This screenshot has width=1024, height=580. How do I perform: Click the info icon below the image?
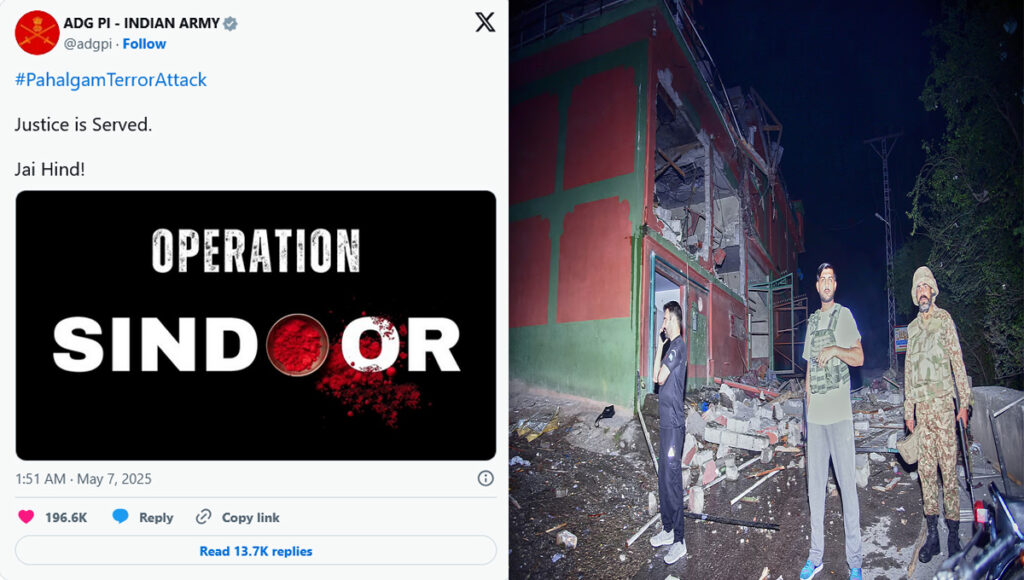485,478
